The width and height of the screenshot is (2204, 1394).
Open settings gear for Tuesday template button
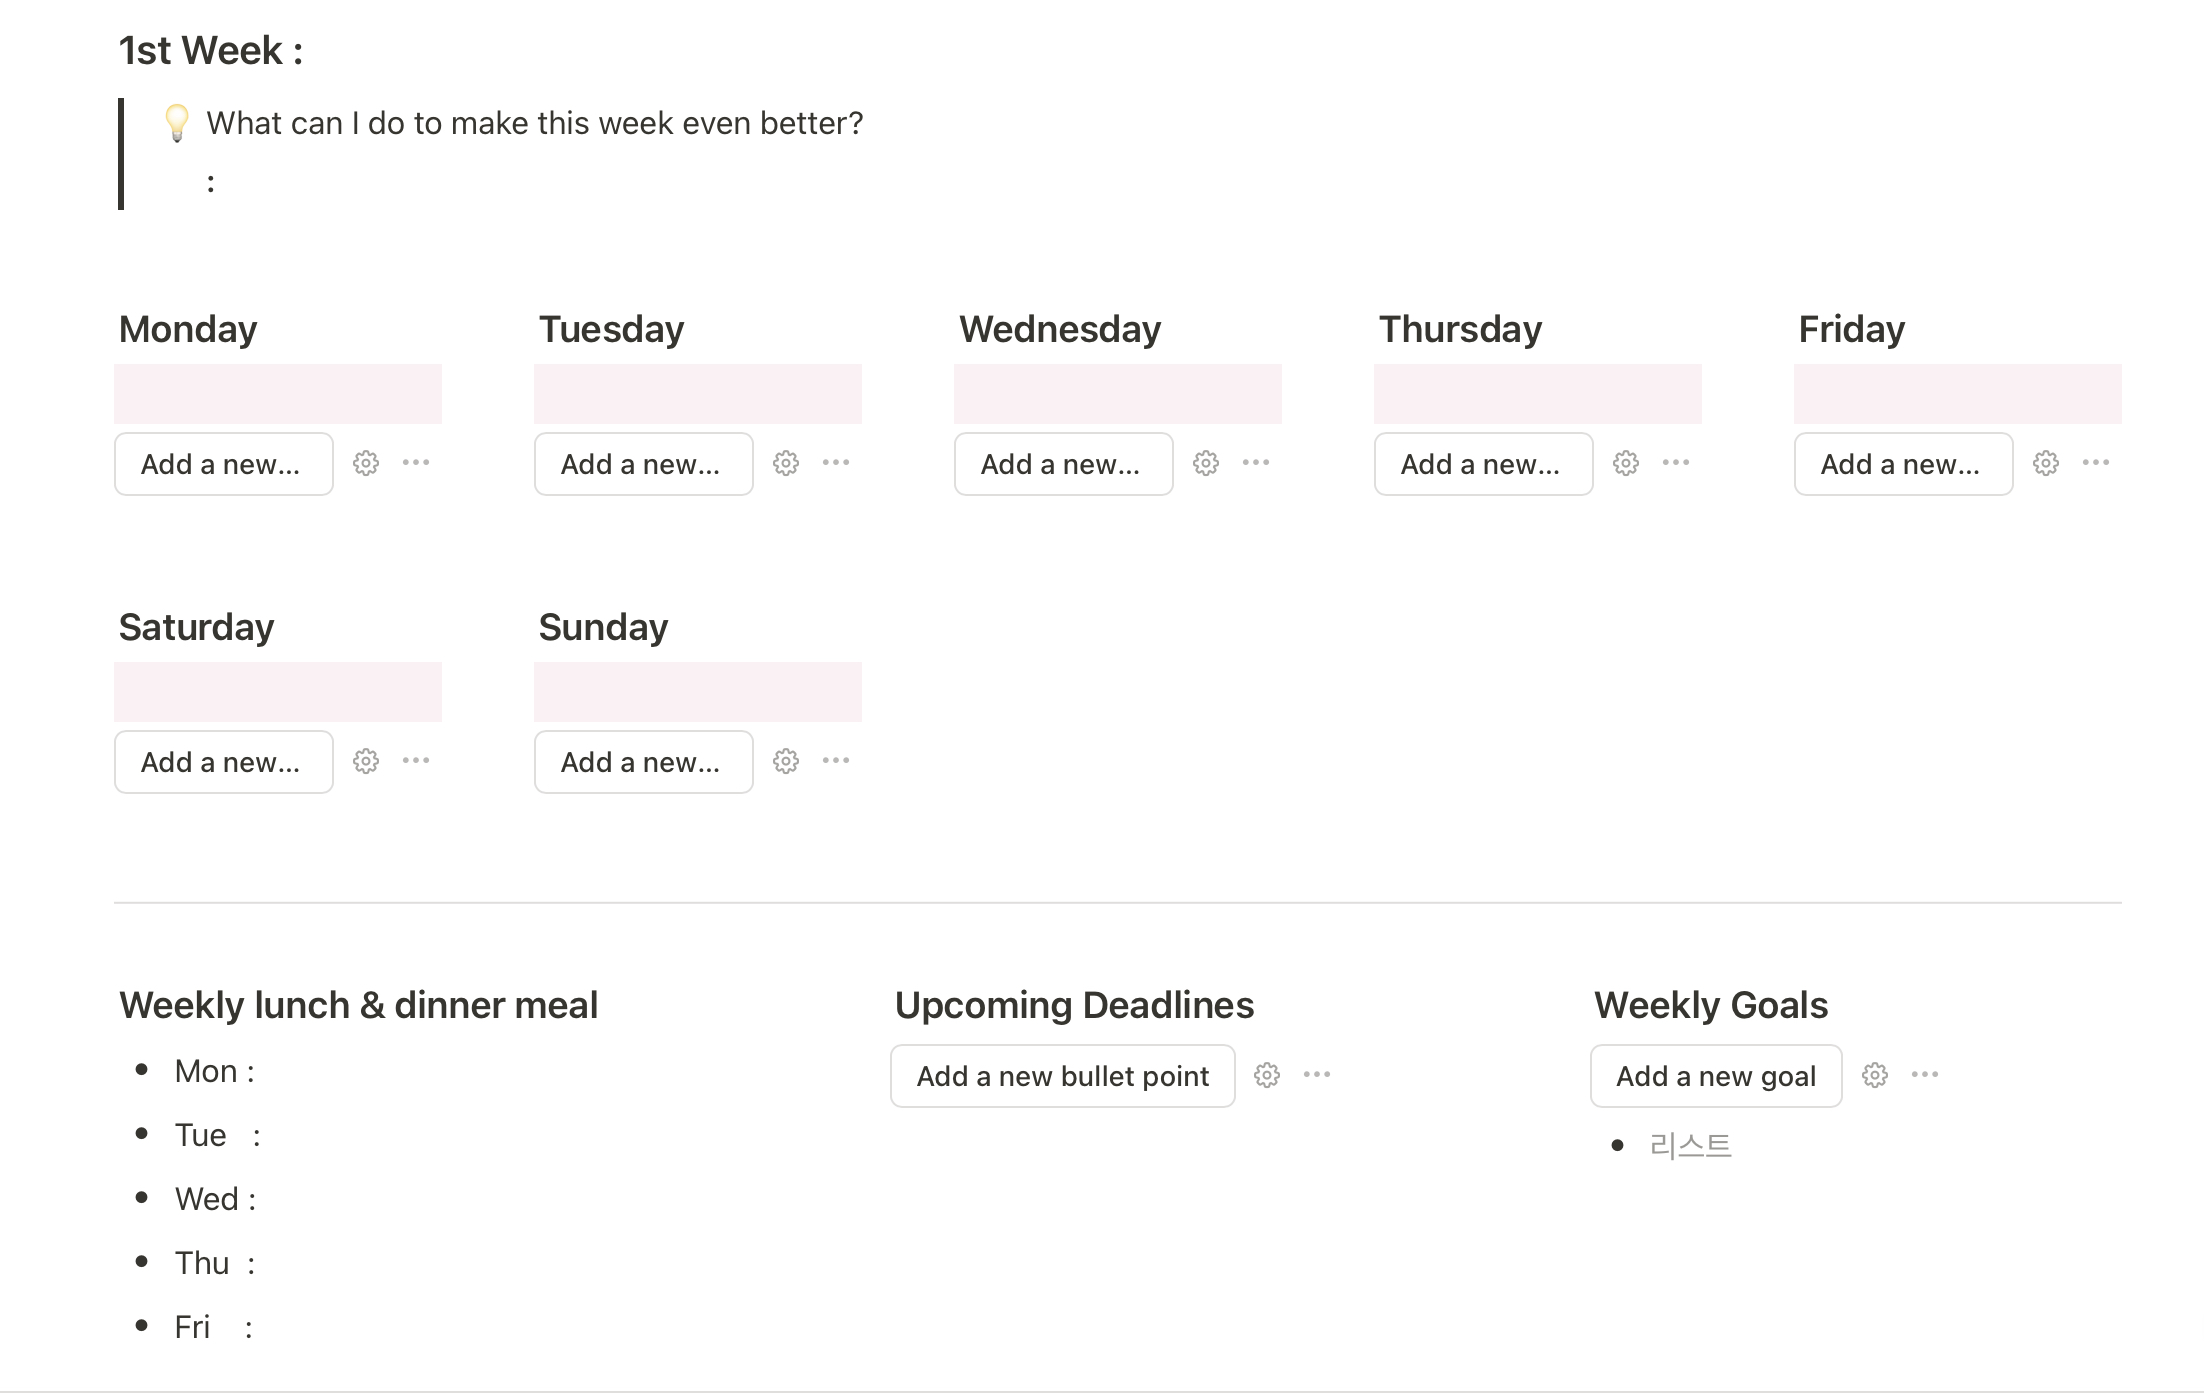(786, 464)
